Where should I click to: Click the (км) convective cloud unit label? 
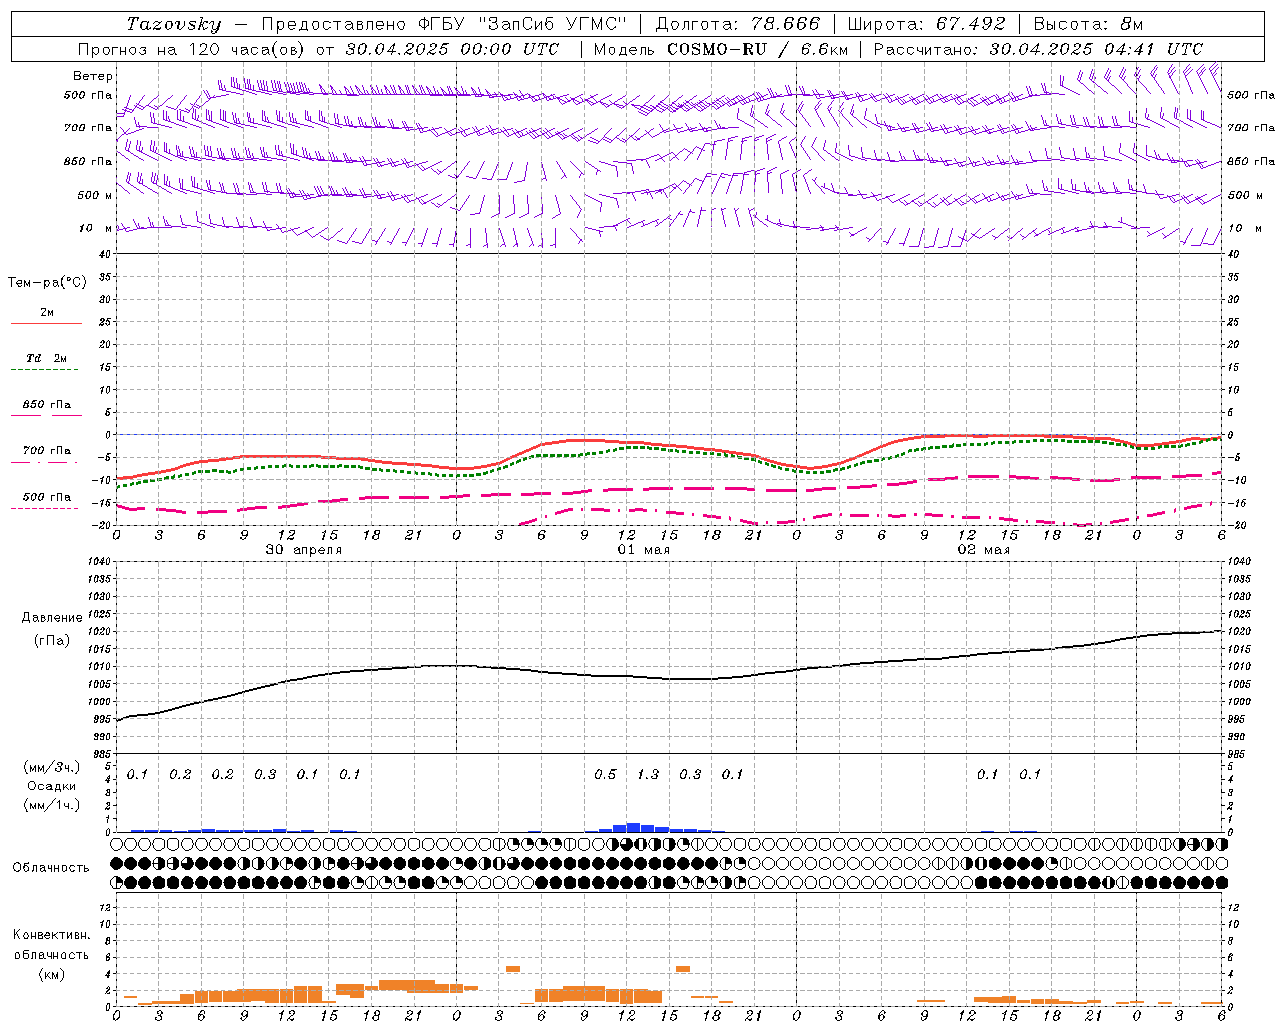click(51, 974)
